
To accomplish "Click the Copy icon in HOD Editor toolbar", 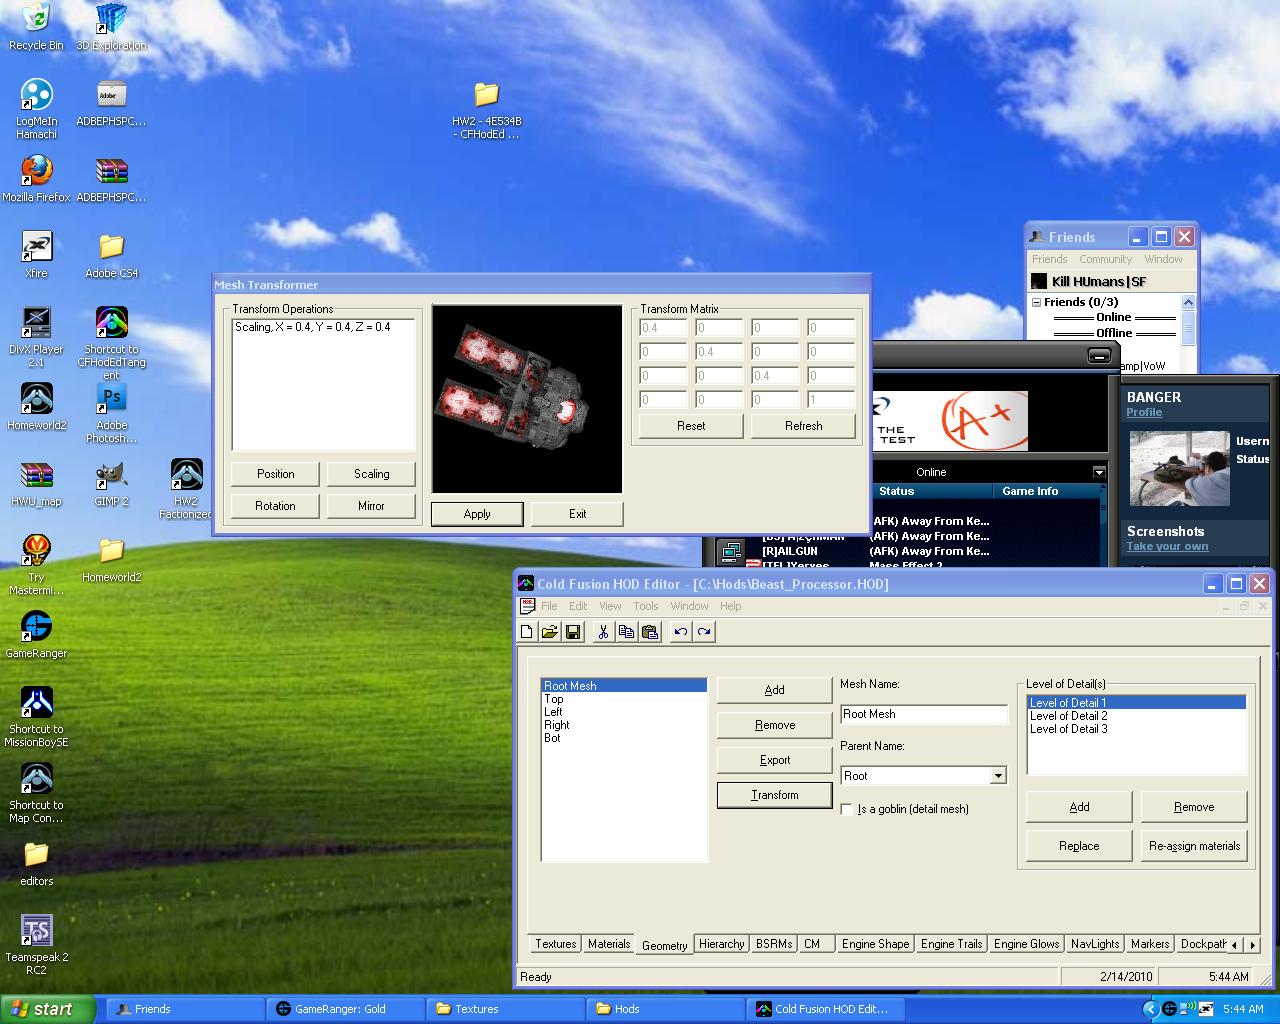I will (626, 632).
